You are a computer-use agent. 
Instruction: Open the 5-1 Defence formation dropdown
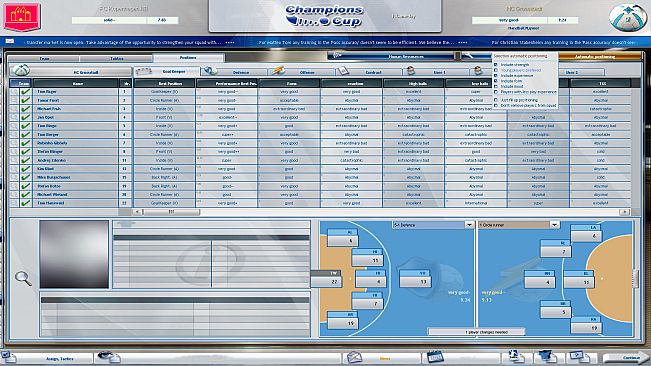[x=469, y=224]
